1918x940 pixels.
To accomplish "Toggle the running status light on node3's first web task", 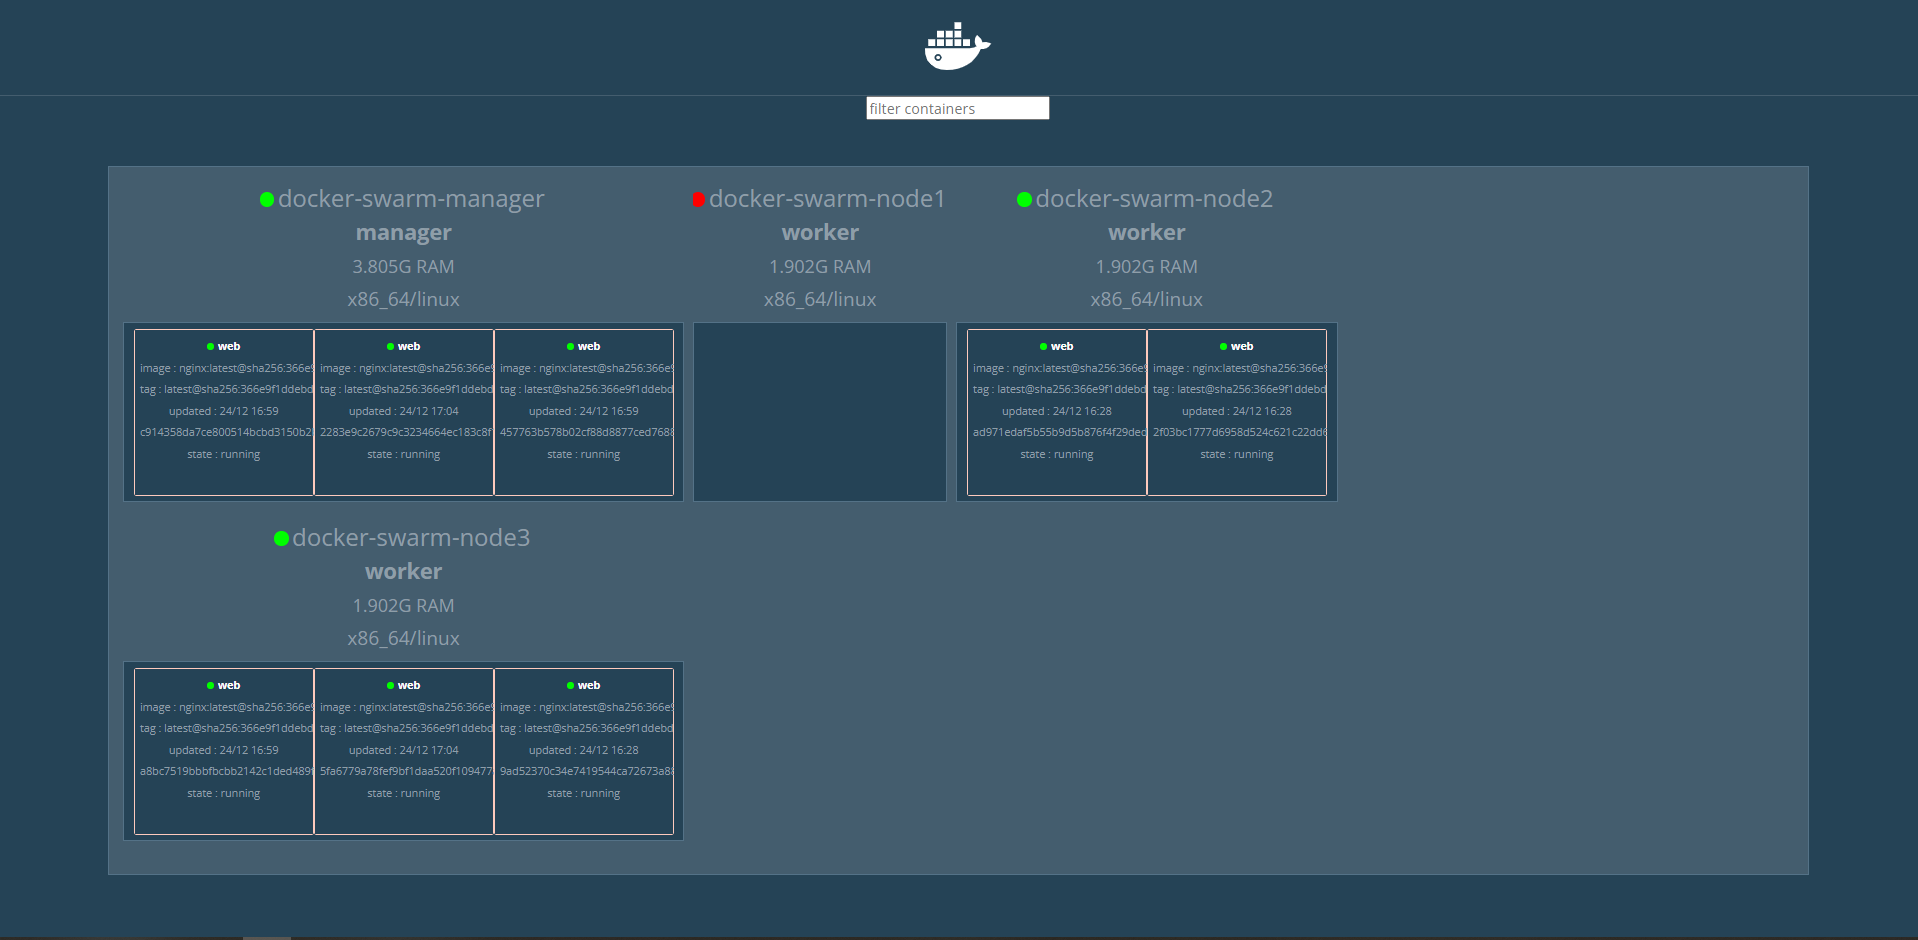I will (x=210, y=685).
